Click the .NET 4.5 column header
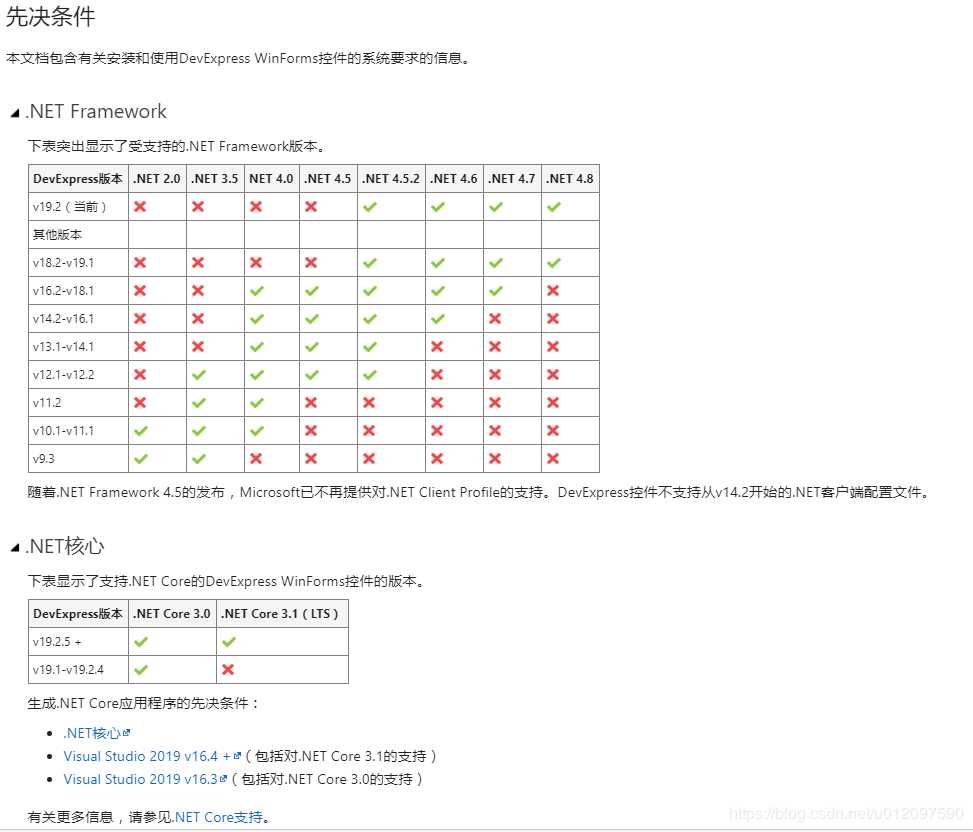Screen dimensions: 973x832 point(328,179)
